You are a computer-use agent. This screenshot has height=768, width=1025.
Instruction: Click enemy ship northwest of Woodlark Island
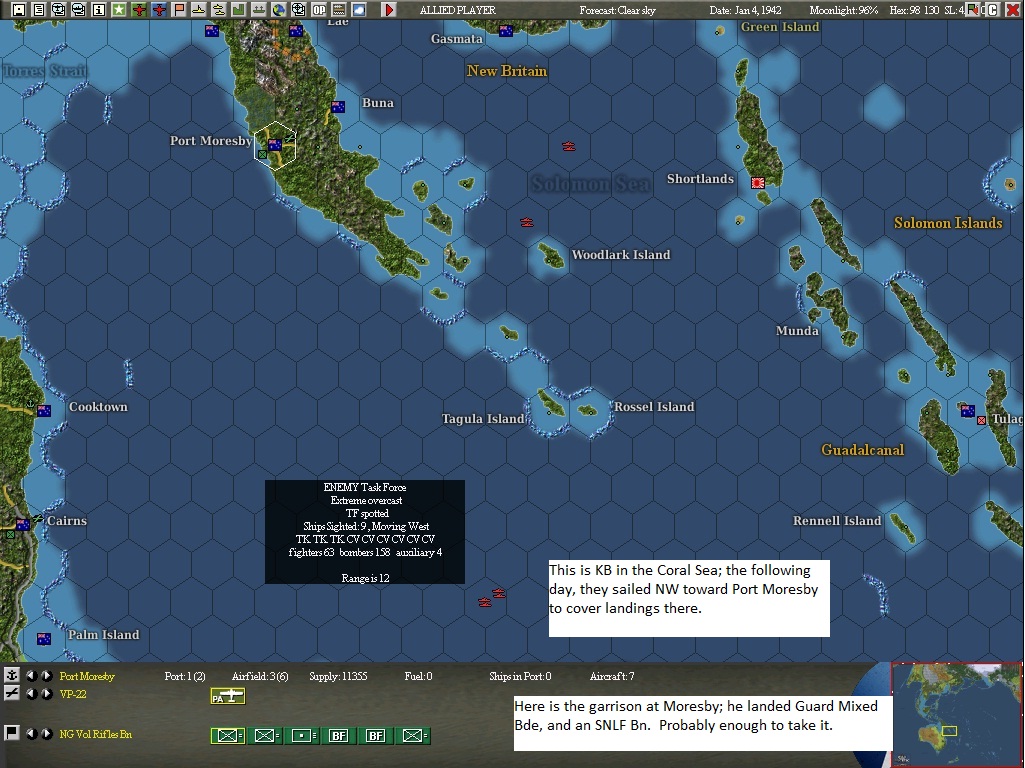click(527, 222)
